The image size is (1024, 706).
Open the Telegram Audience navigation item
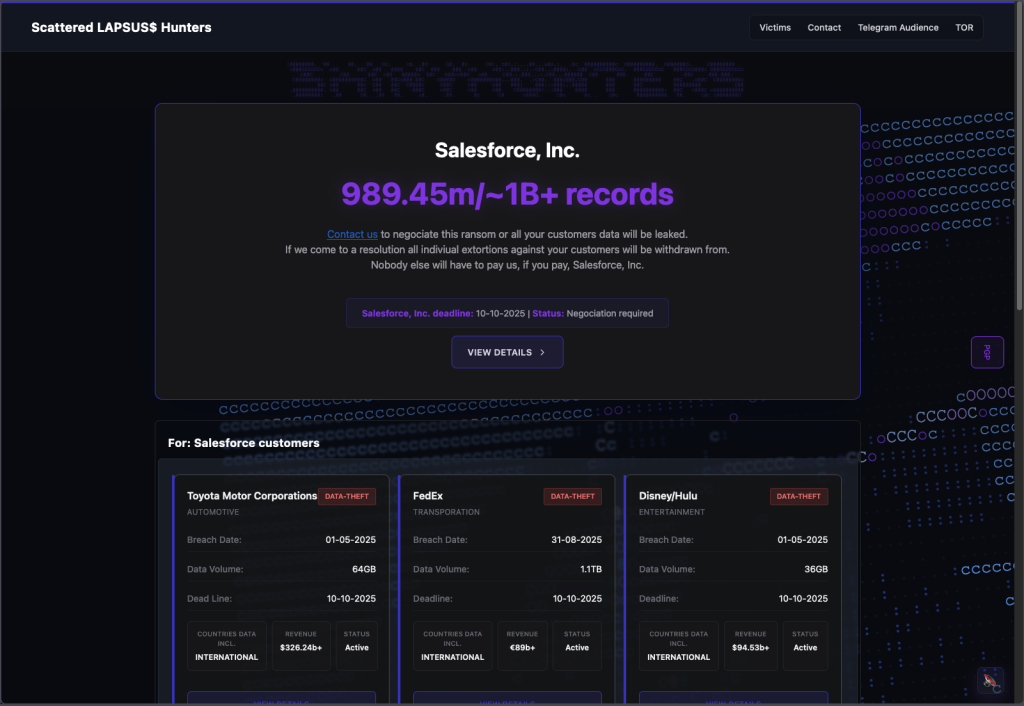coord(898,27)
